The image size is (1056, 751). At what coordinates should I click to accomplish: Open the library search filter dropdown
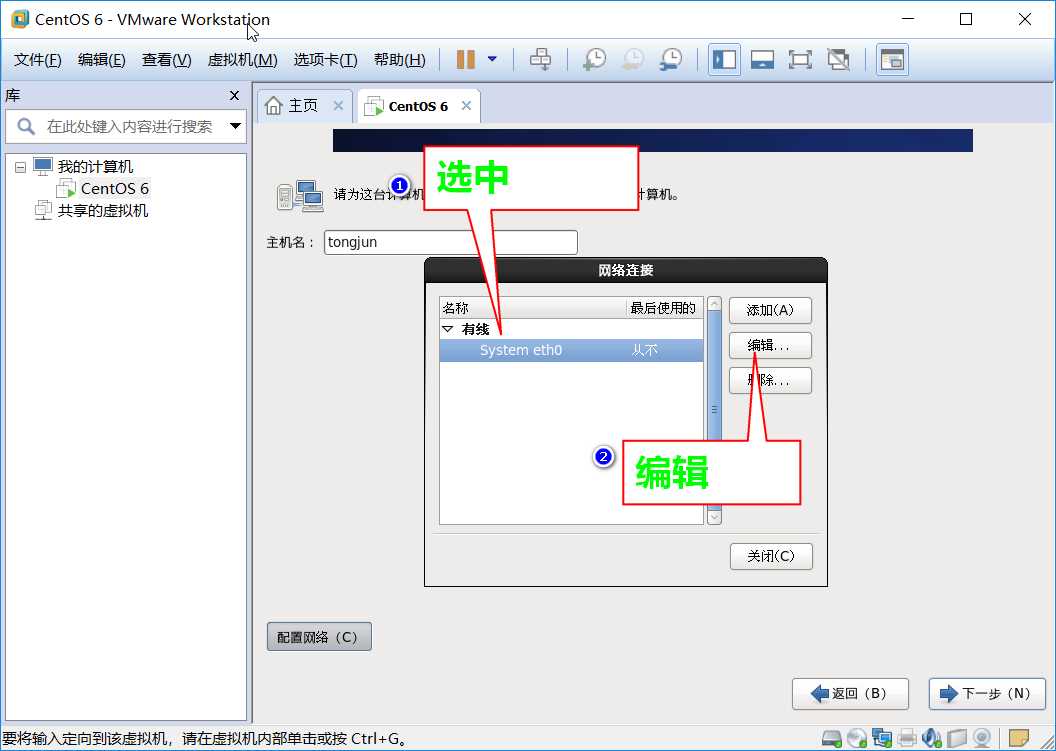pos(235,126)
